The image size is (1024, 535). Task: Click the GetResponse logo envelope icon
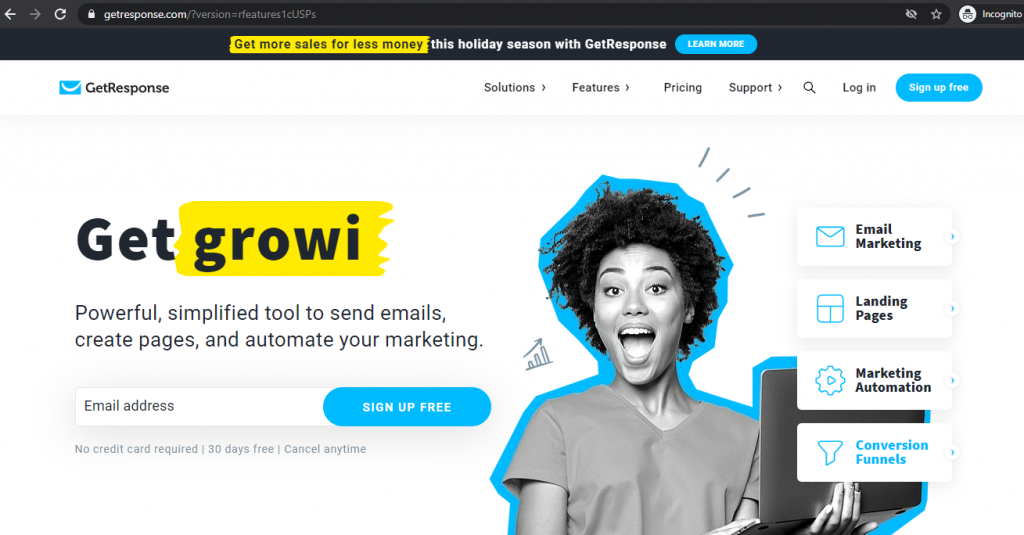pyautogui.click(x=70, y=88)
